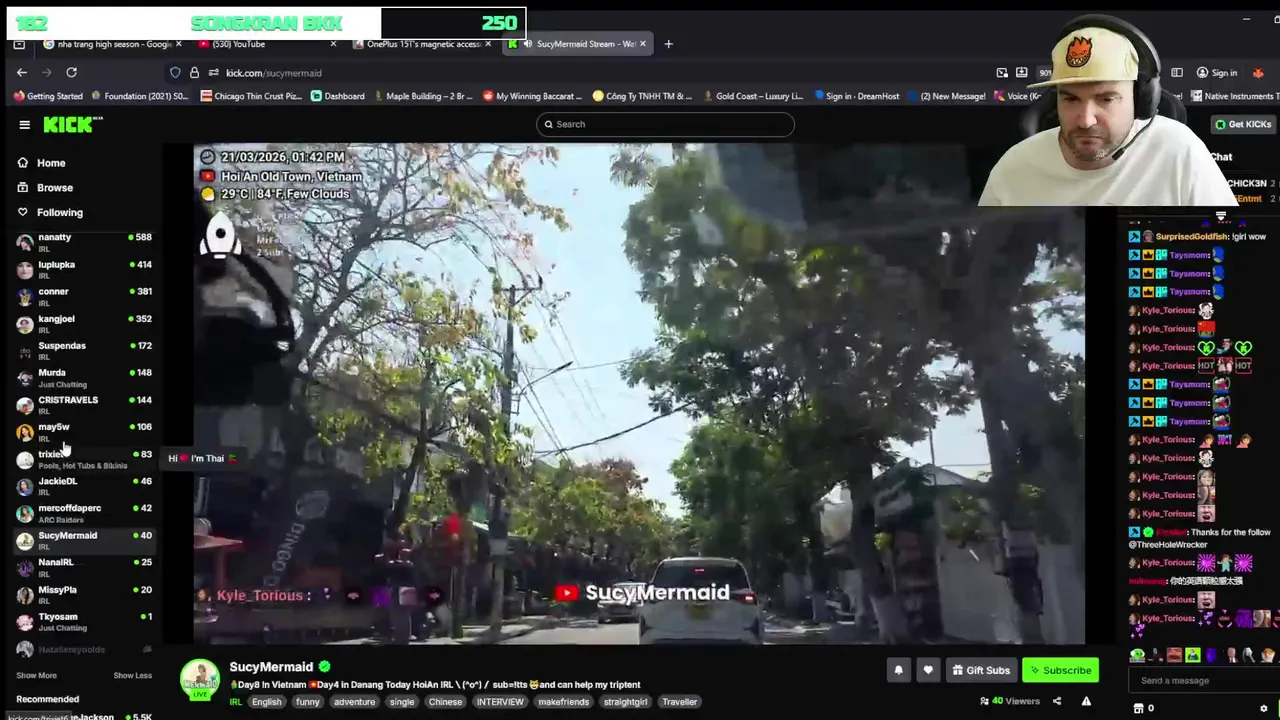Click the browser Sign in button

[x=1217, y=73]
